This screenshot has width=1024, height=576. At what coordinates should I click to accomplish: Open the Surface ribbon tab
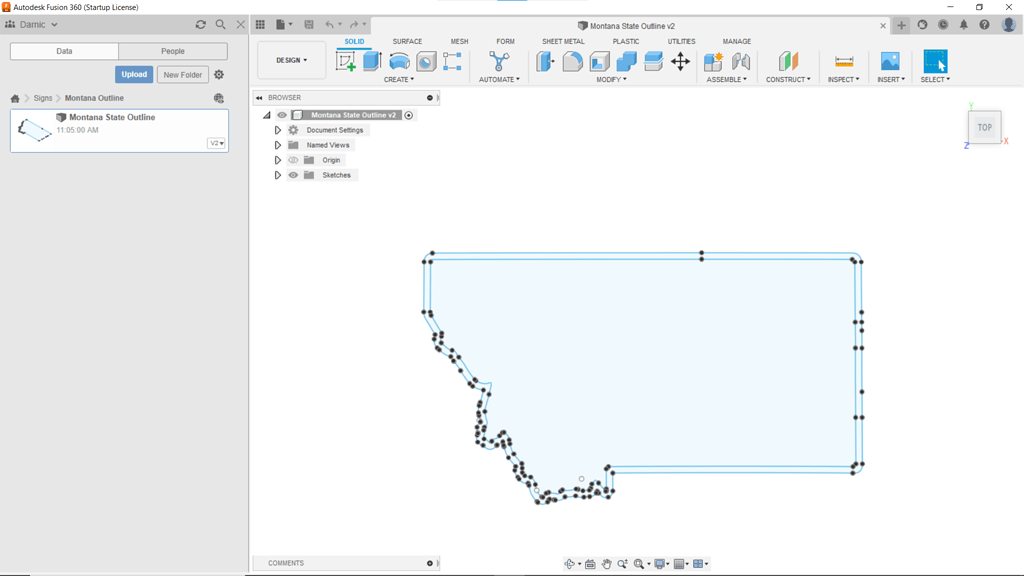point(406,41)
